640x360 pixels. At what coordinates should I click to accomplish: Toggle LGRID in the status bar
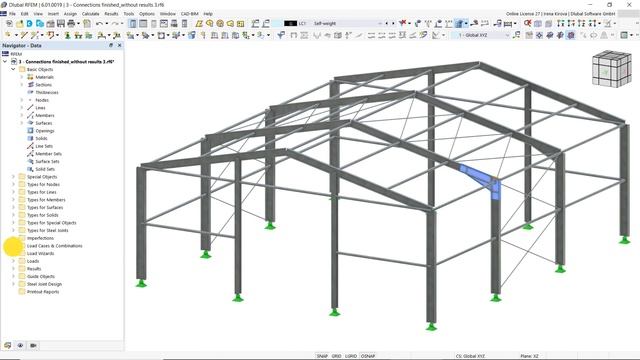point(351,356)
